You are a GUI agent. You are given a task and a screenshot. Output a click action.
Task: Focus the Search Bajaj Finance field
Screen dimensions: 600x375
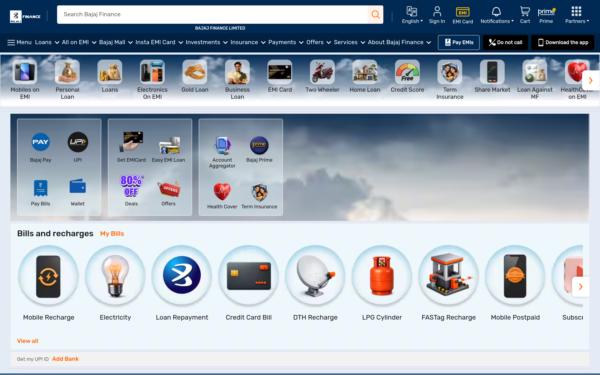[213, 15]
